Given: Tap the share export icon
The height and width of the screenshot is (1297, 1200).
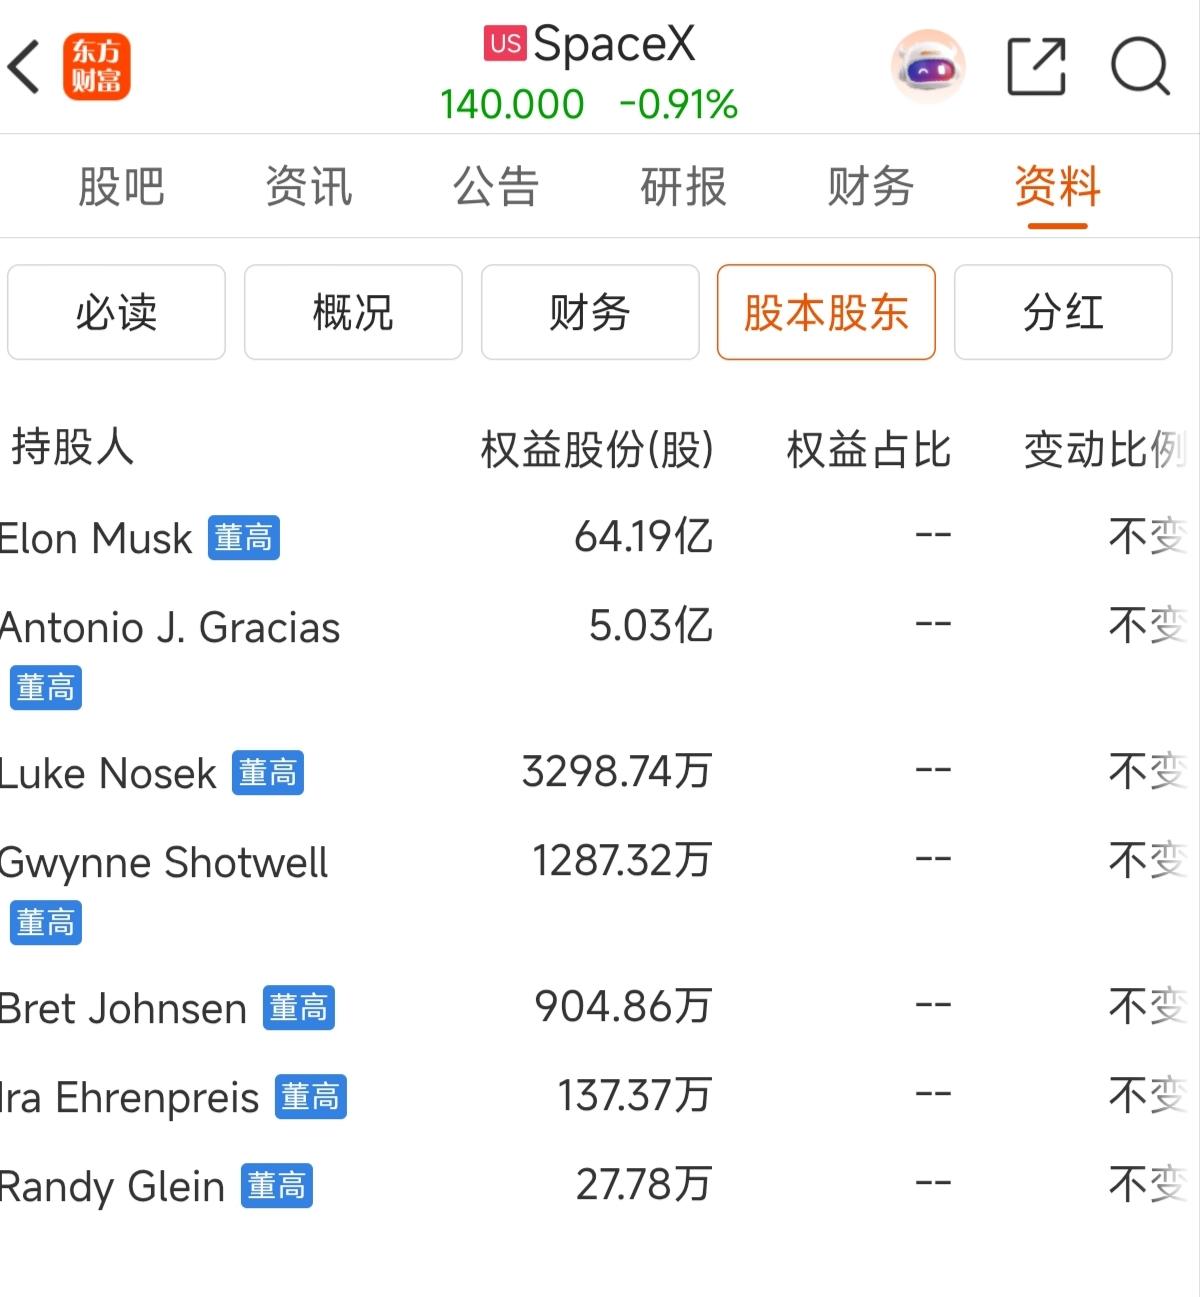Looking at the screenshot, I should tap(1036, 67).
